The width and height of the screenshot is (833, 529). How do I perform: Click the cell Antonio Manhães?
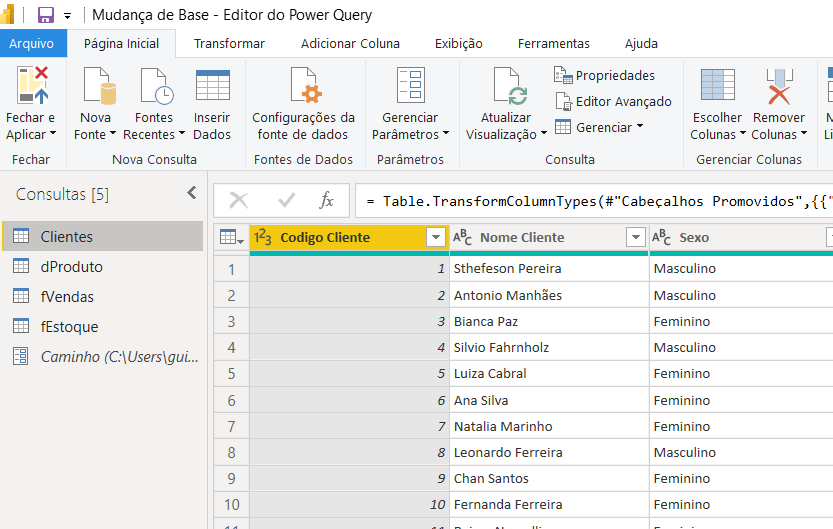pos(549,295)
